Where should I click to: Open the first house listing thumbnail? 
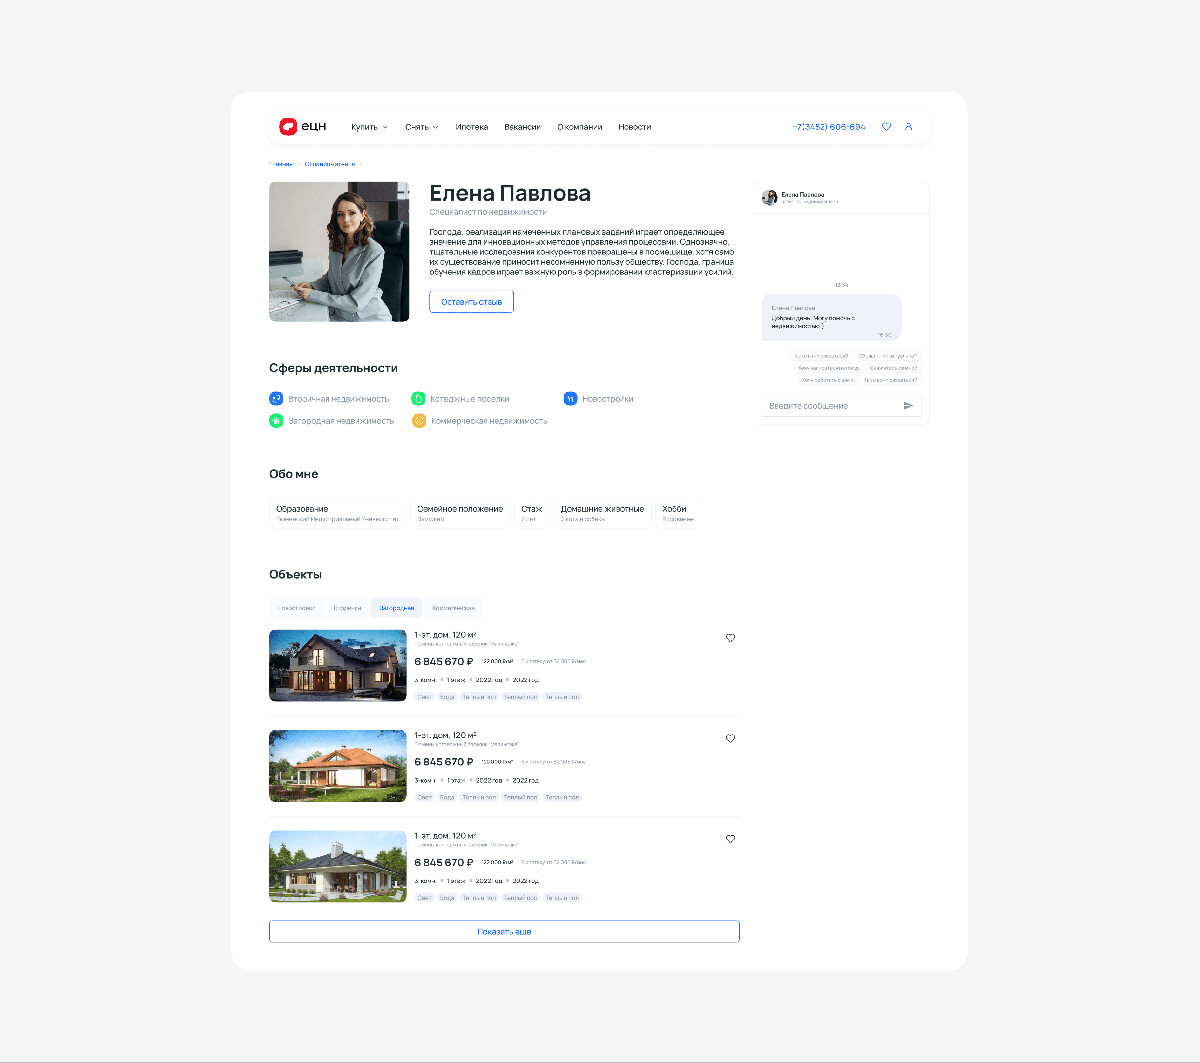(x=338, y=666)
